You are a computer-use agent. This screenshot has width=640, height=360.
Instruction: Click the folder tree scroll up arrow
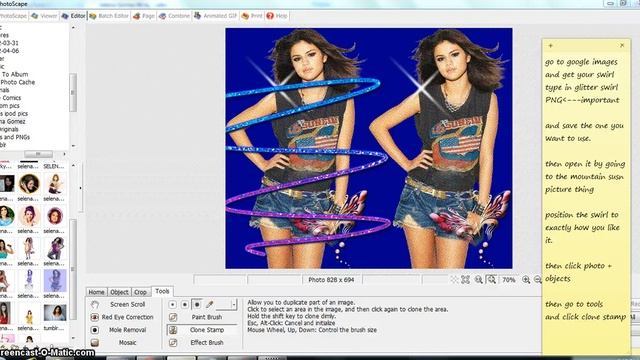click(73, 28)
